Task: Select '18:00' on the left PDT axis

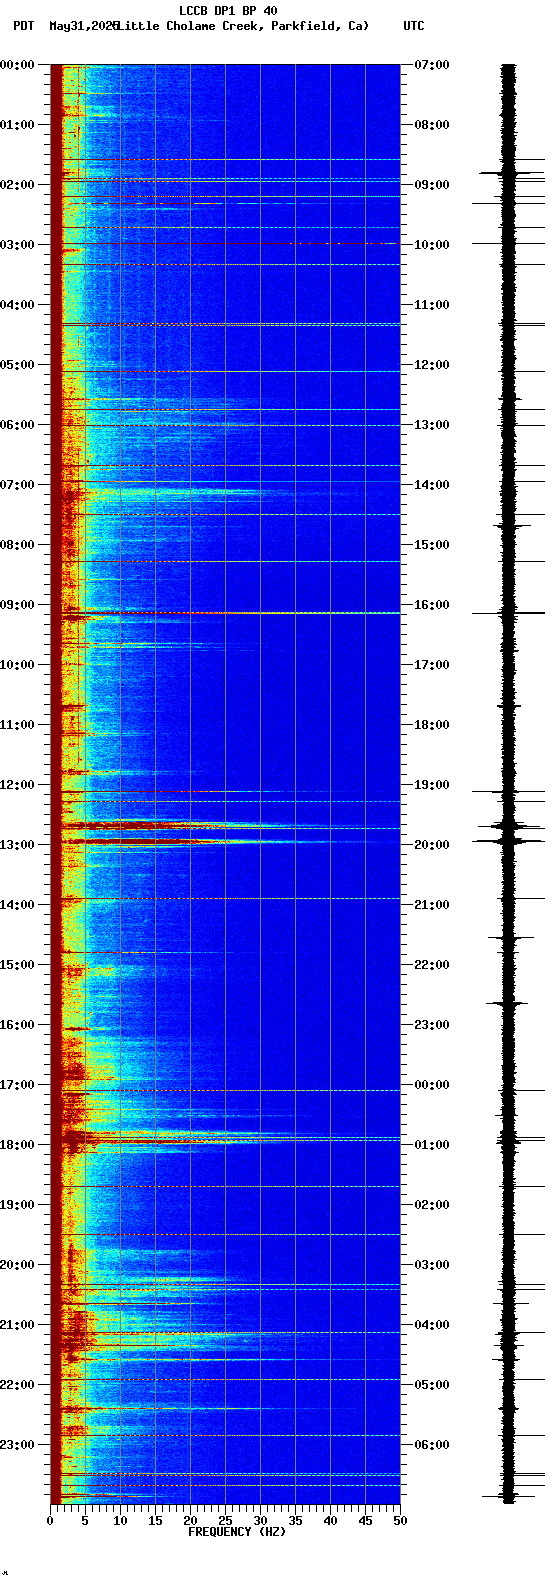Action: click(17, 1145)
